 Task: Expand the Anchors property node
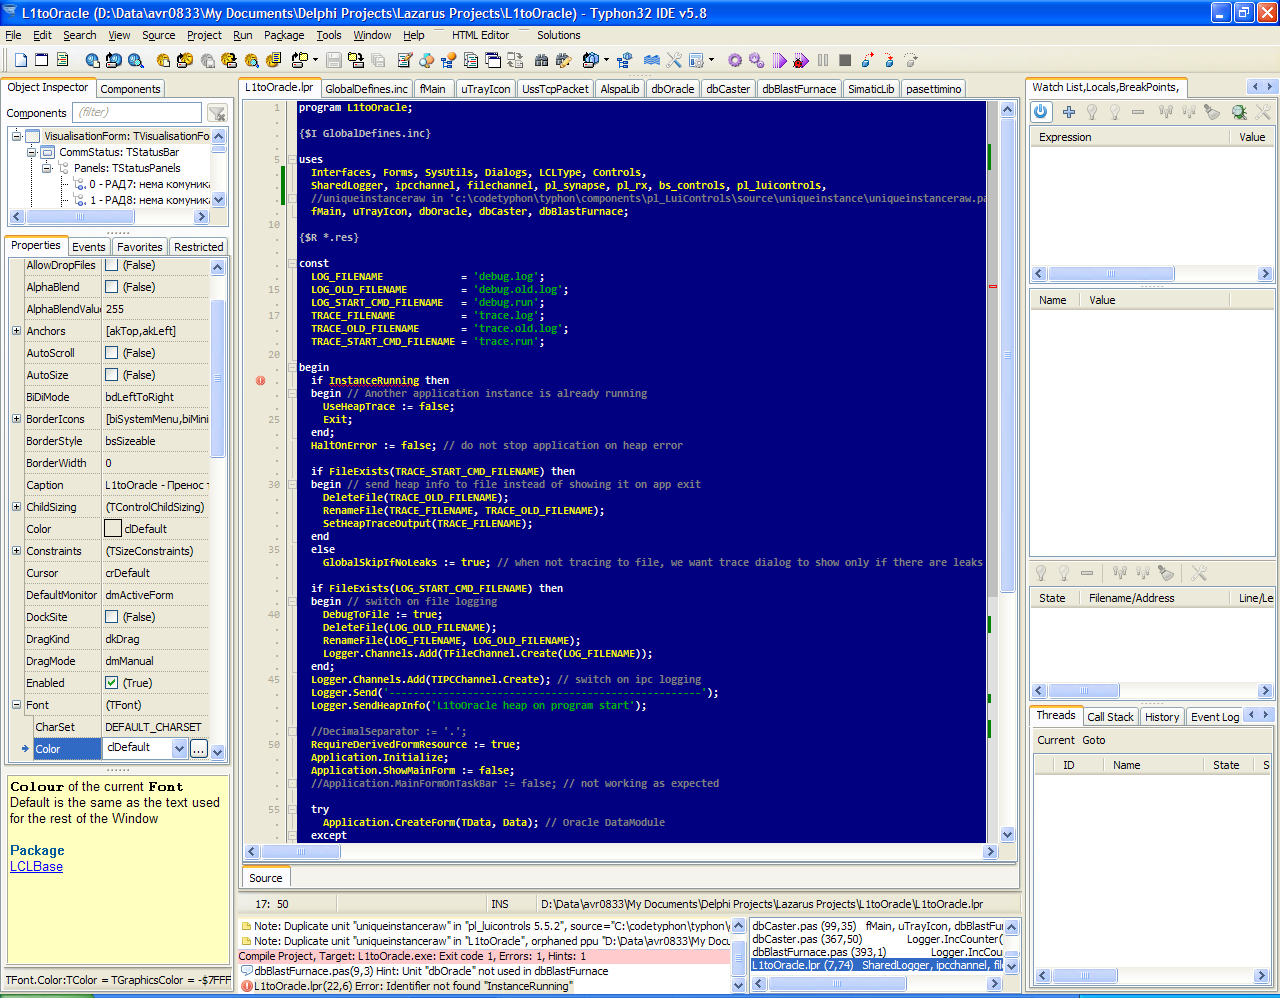click(x=16, y=331)
